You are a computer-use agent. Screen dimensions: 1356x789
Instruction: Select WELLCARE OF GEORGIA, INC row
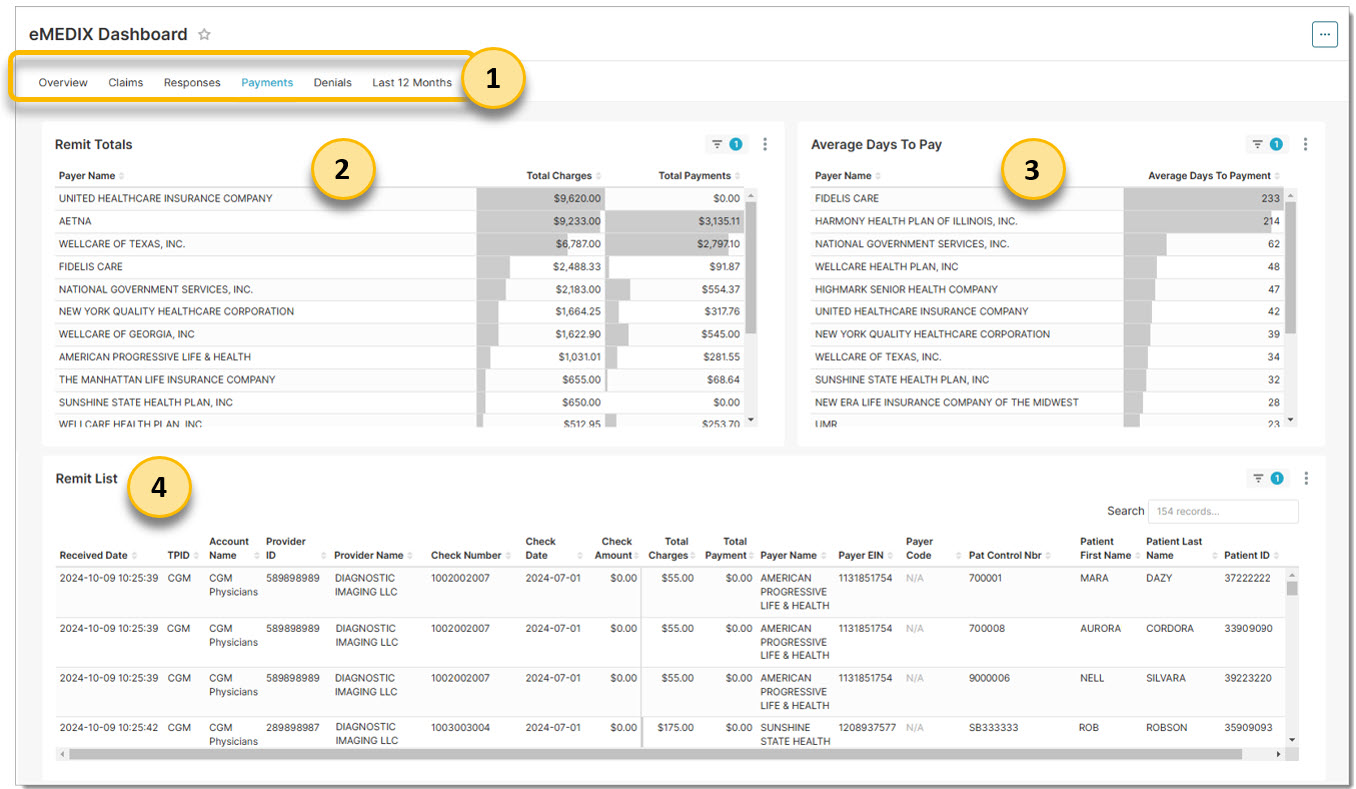coord(399,334)
